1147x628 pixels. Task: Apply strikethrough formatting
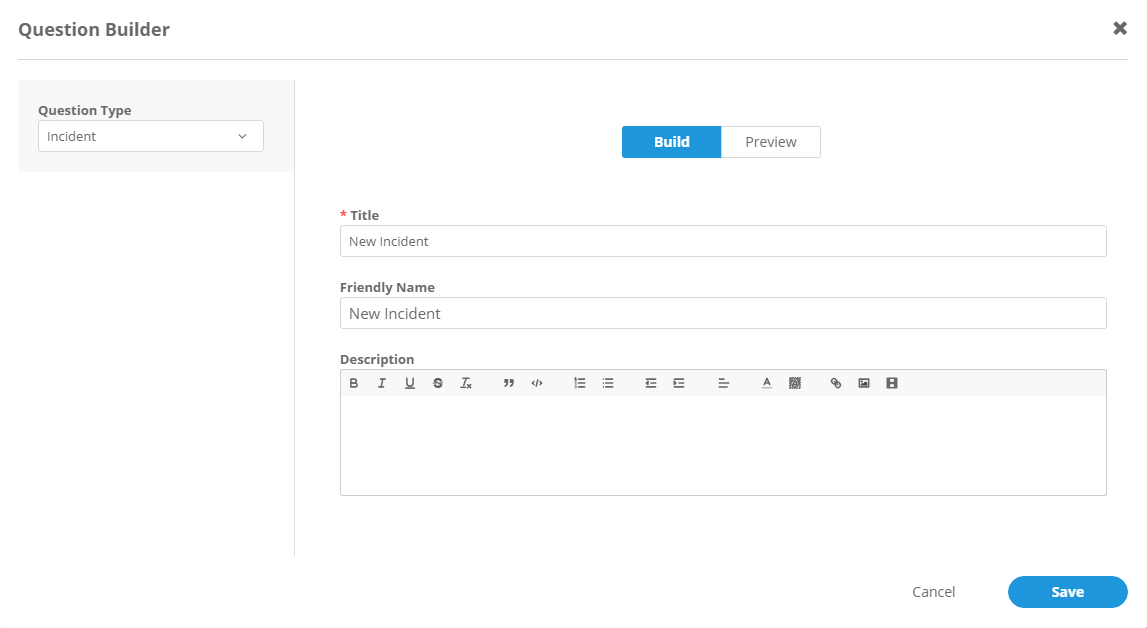coord(438,383)
